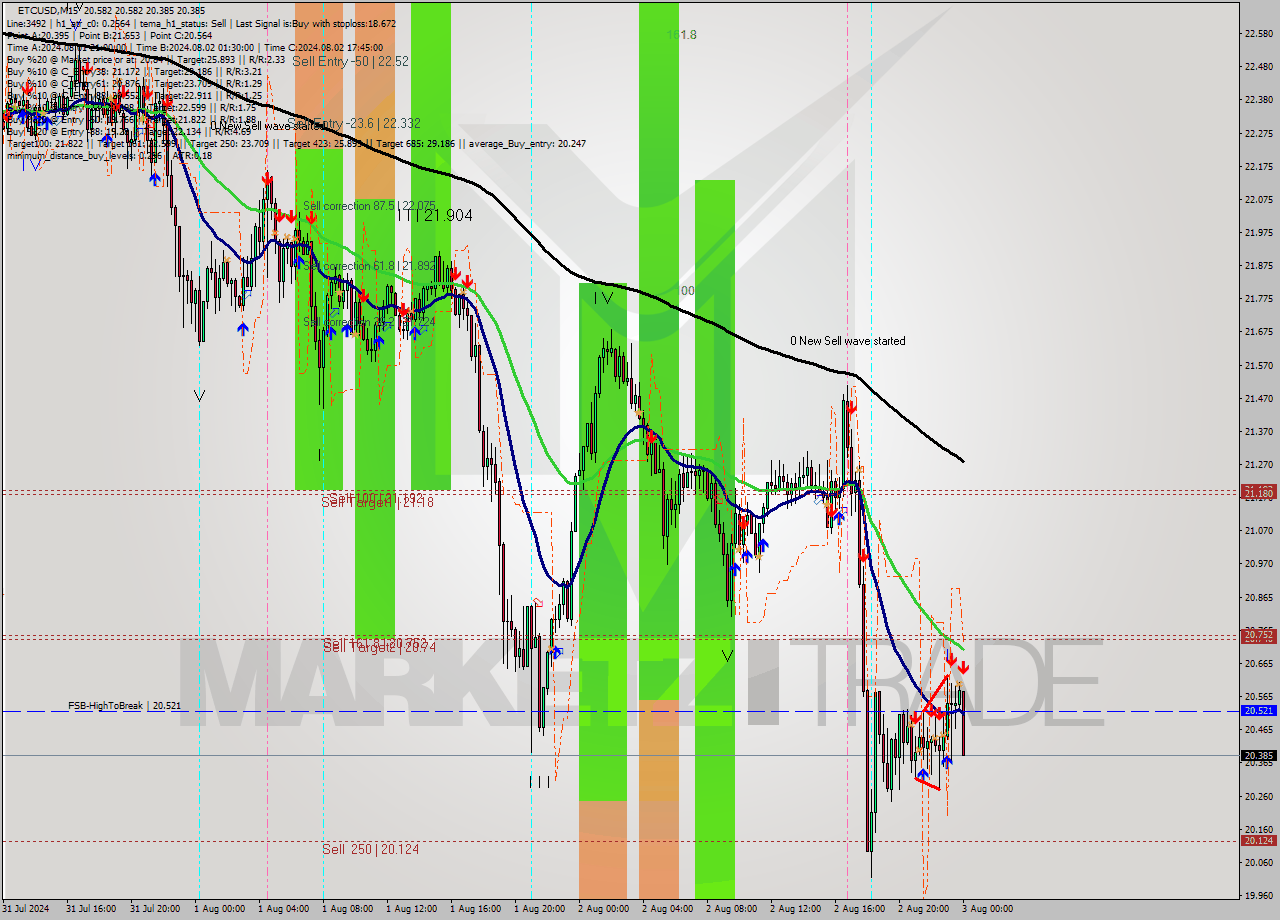The image size is (1280, 920).
Task: Click the 20.260 price axis value
Action: pyautogui.click(x=1258, y=797)
